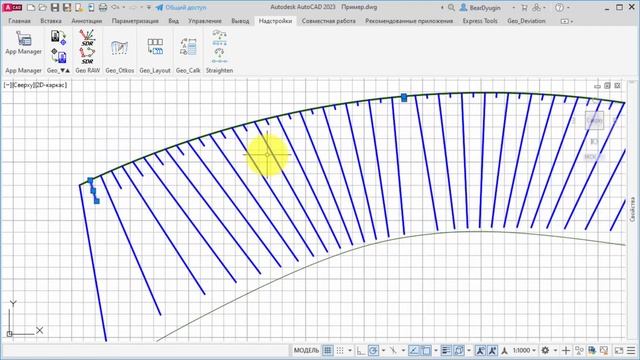The height and width of the screenshot is (360, 640).
Task: Open object snap options dropdown arrow
Action: point(436,351)
